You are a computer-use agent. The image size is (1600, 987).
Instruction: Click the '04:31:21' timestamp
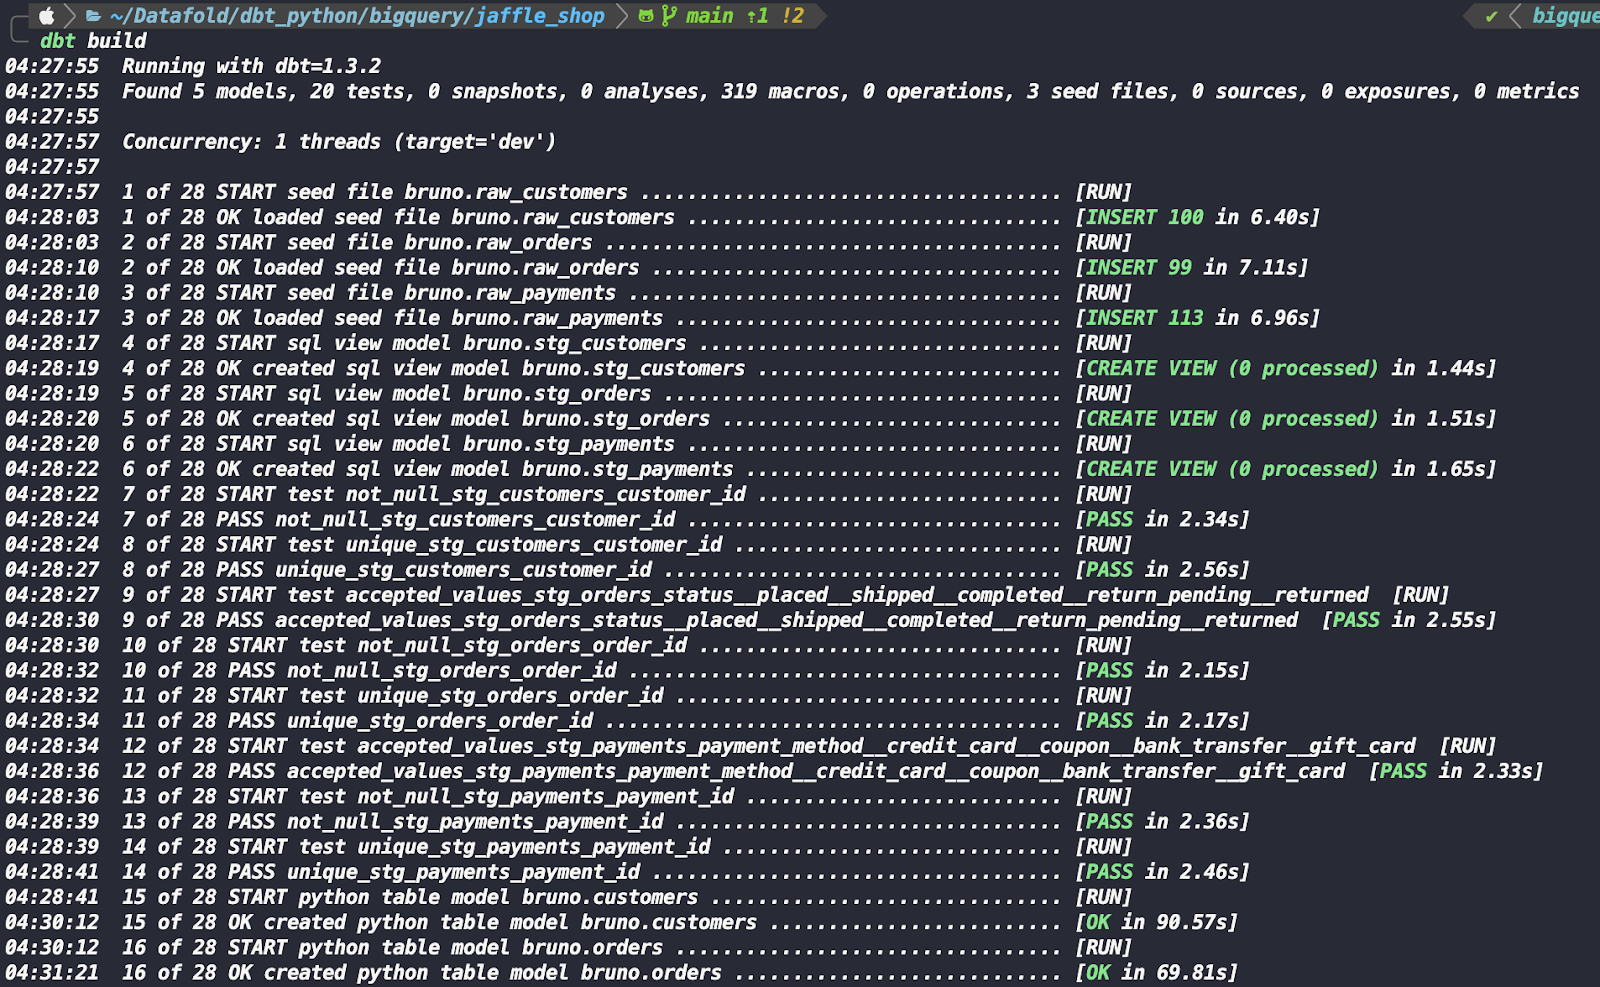[52, 972]
